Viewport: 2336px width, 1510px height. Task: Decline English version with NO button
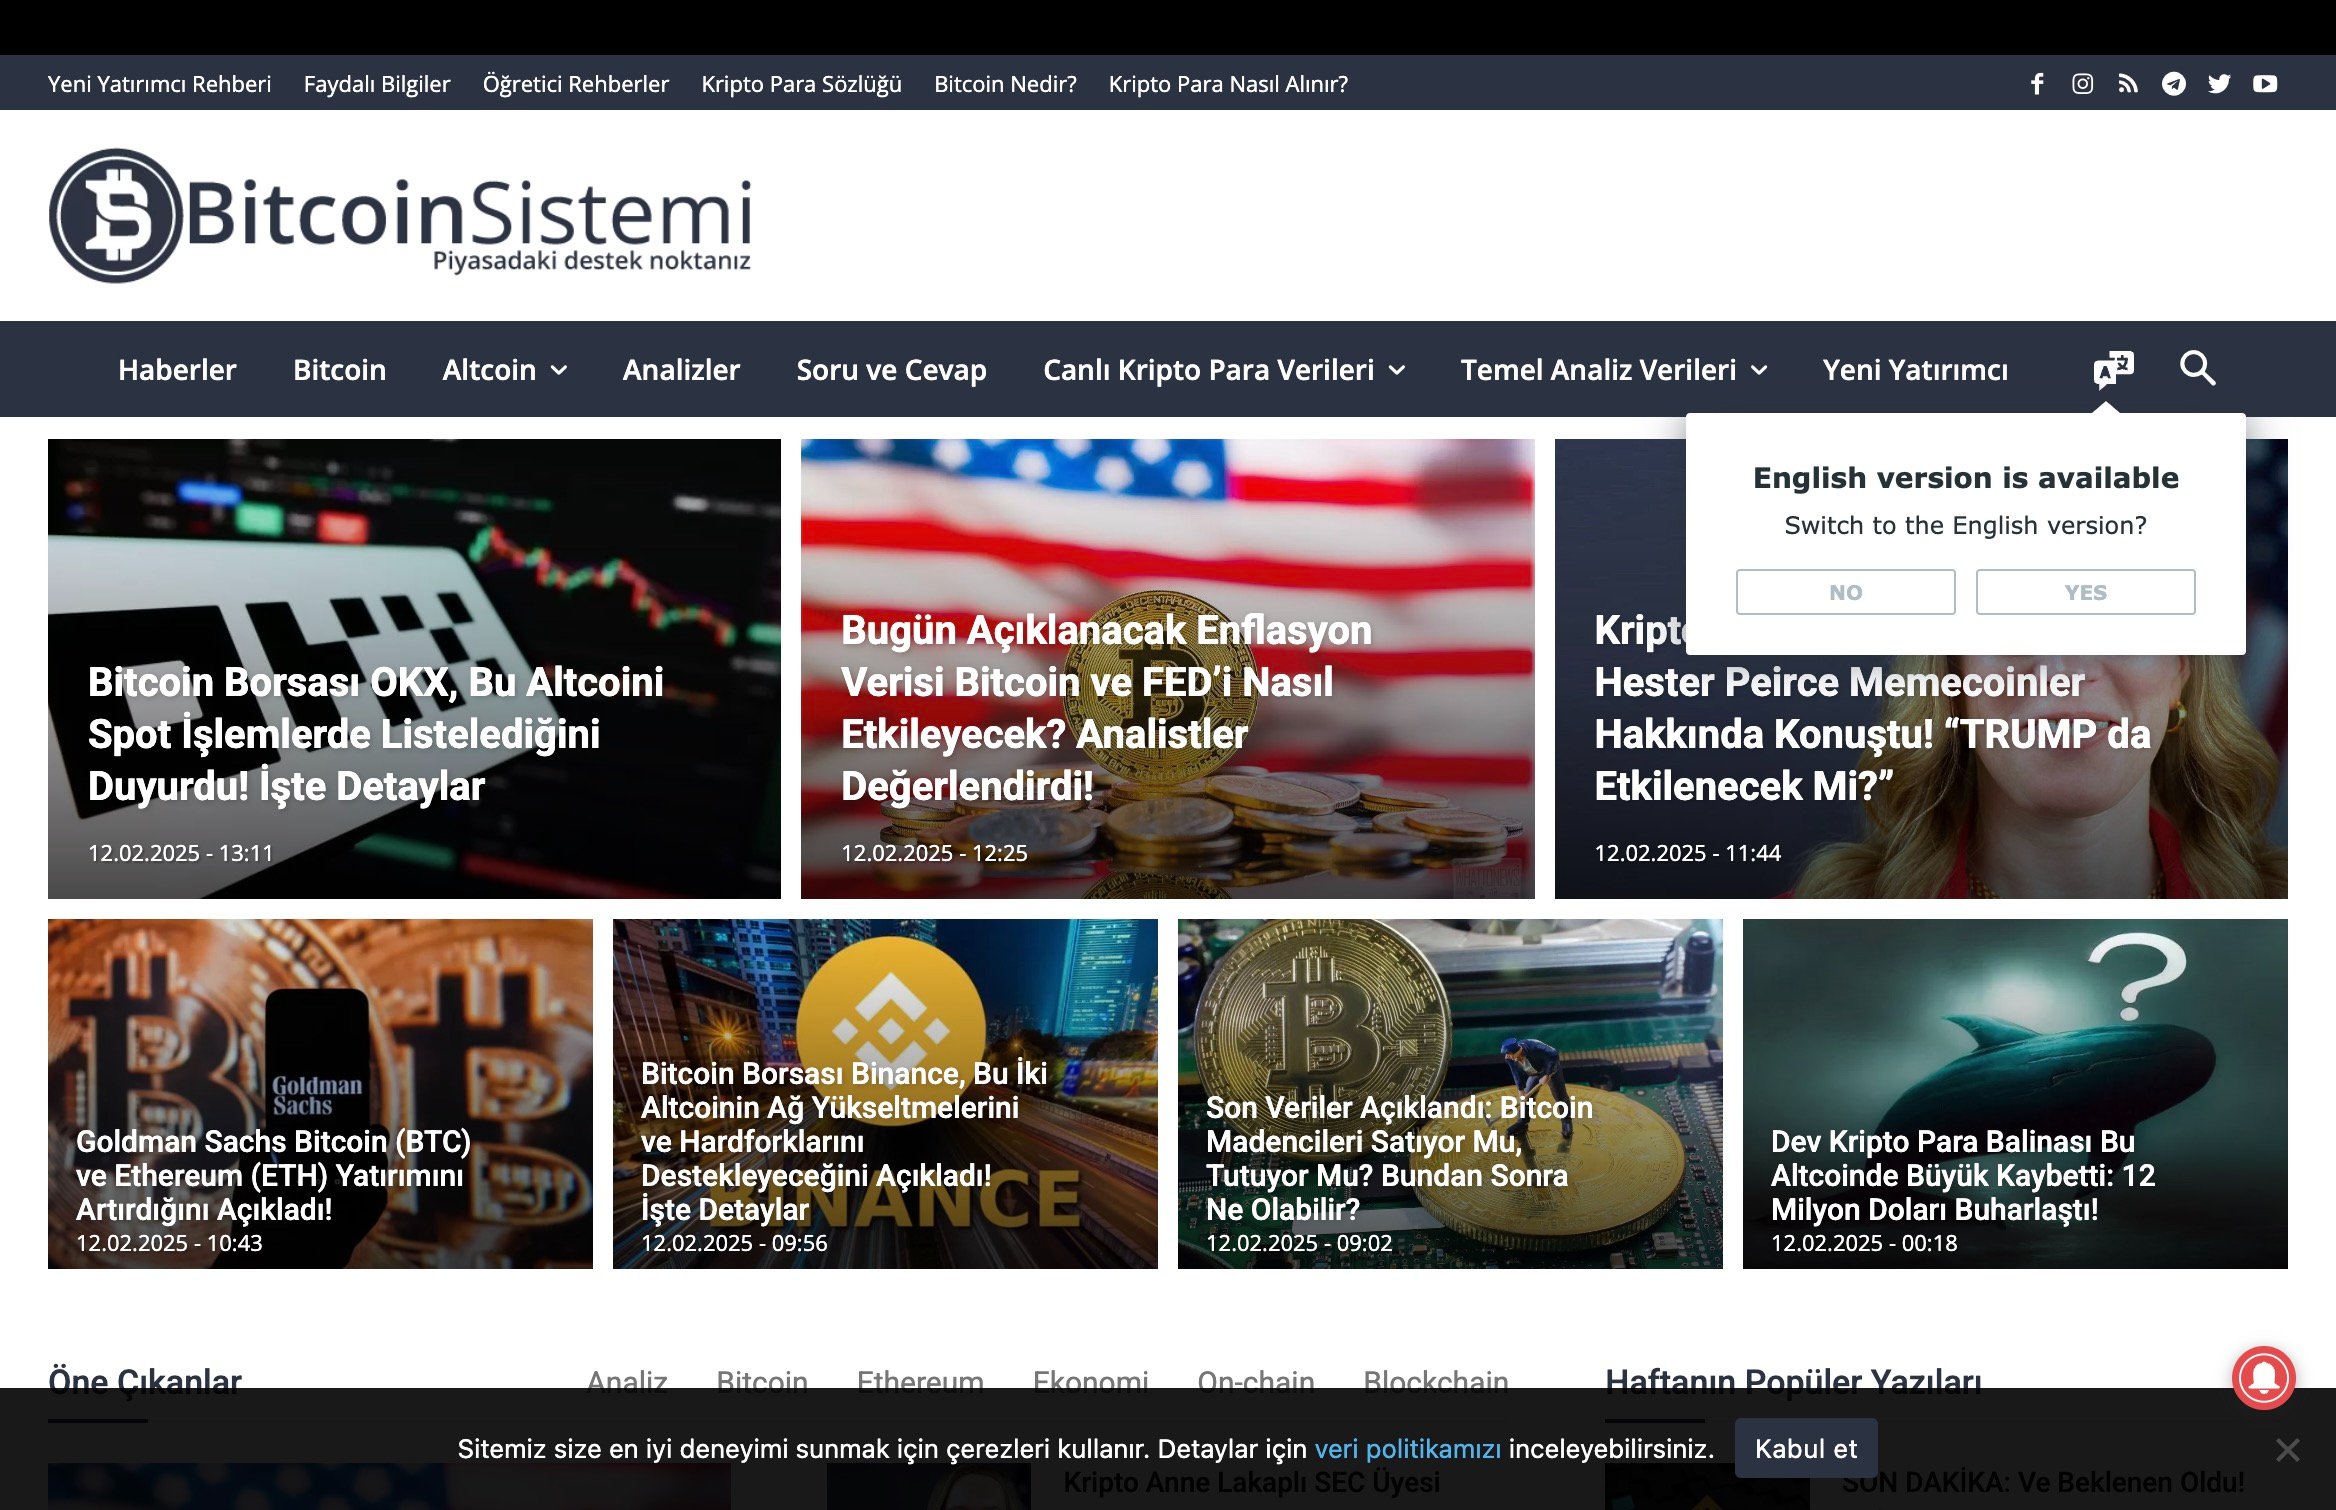1845,592
